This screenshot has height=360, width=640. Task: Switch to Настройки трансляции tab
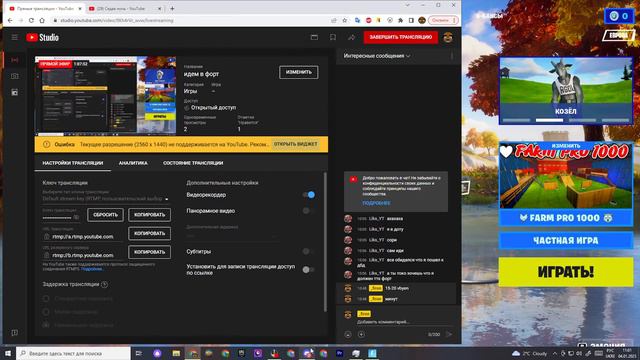tap(73, 163)
